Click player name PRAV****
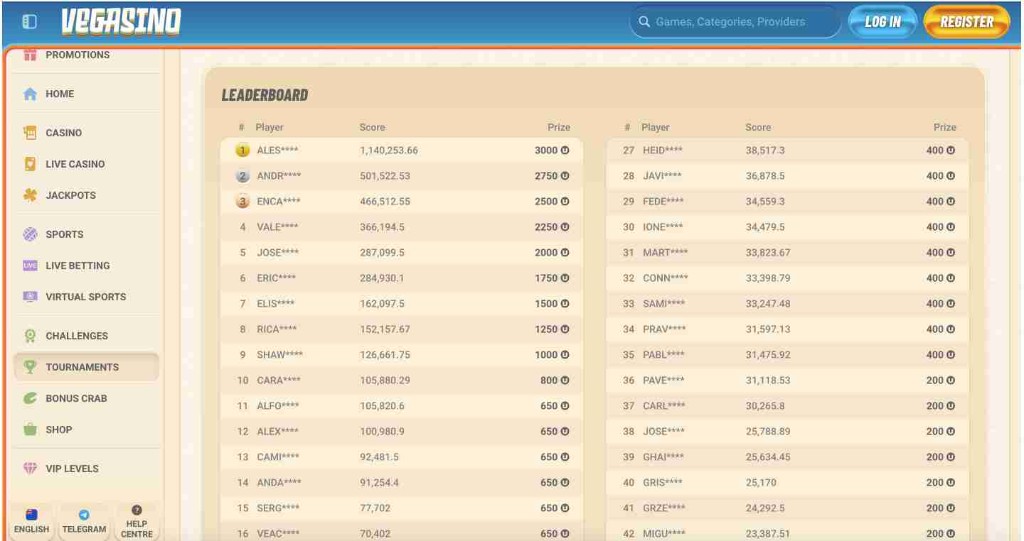This screenshot has width=1024, height=541. [664, 329]
